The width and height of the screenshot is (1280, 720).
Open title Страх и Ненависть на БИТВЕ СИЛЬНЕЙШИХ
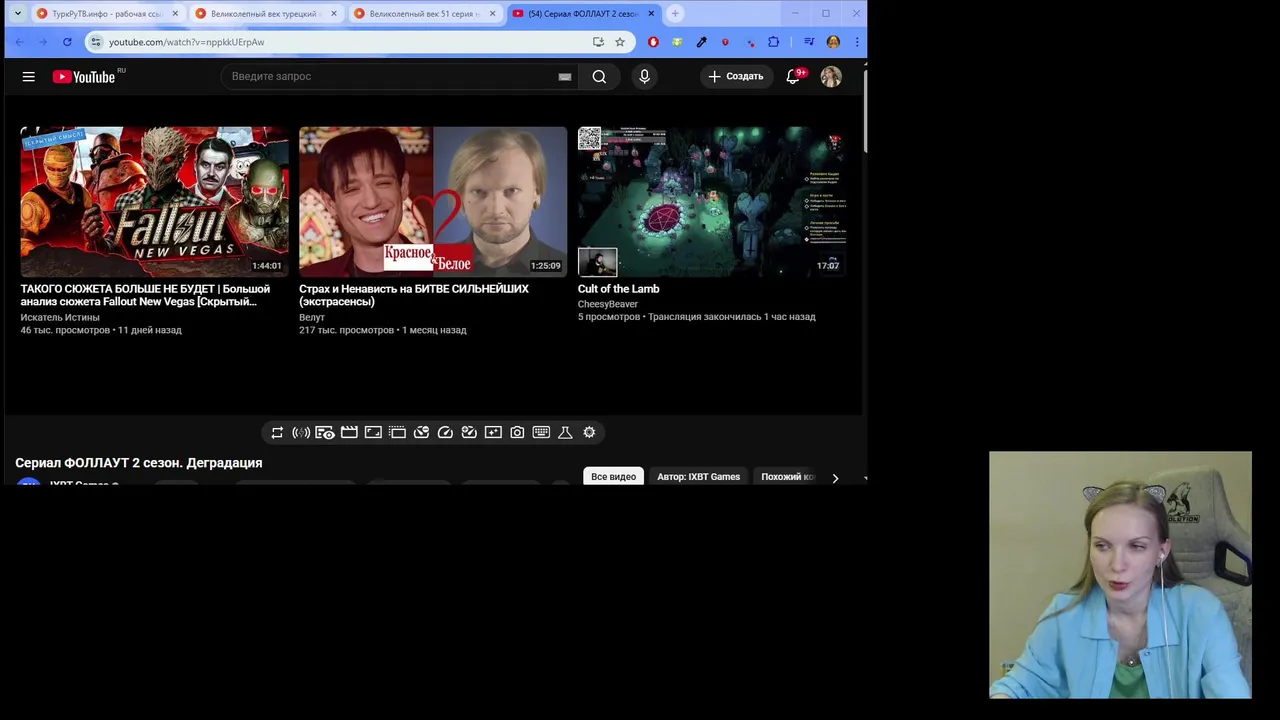tap(414, 295)
